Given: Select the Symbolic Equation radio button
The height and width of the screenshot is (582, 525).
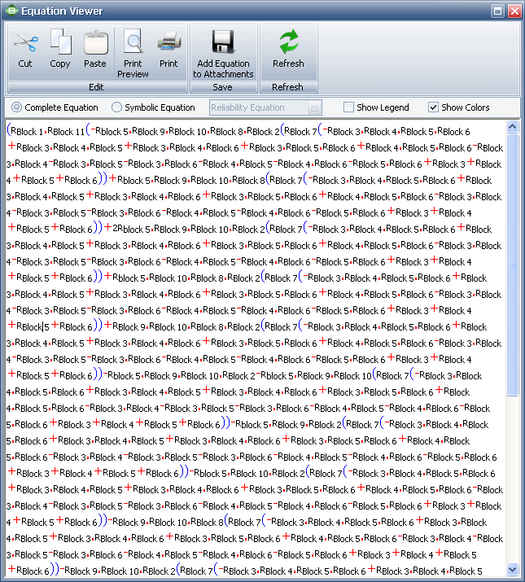Looking at the screenshot, I should tap(117, 107).
